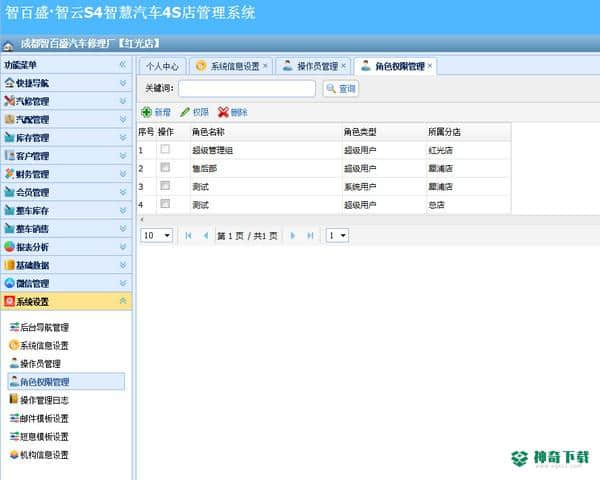
Task: Check the box for row 3
Action: [x=165, y=186]
